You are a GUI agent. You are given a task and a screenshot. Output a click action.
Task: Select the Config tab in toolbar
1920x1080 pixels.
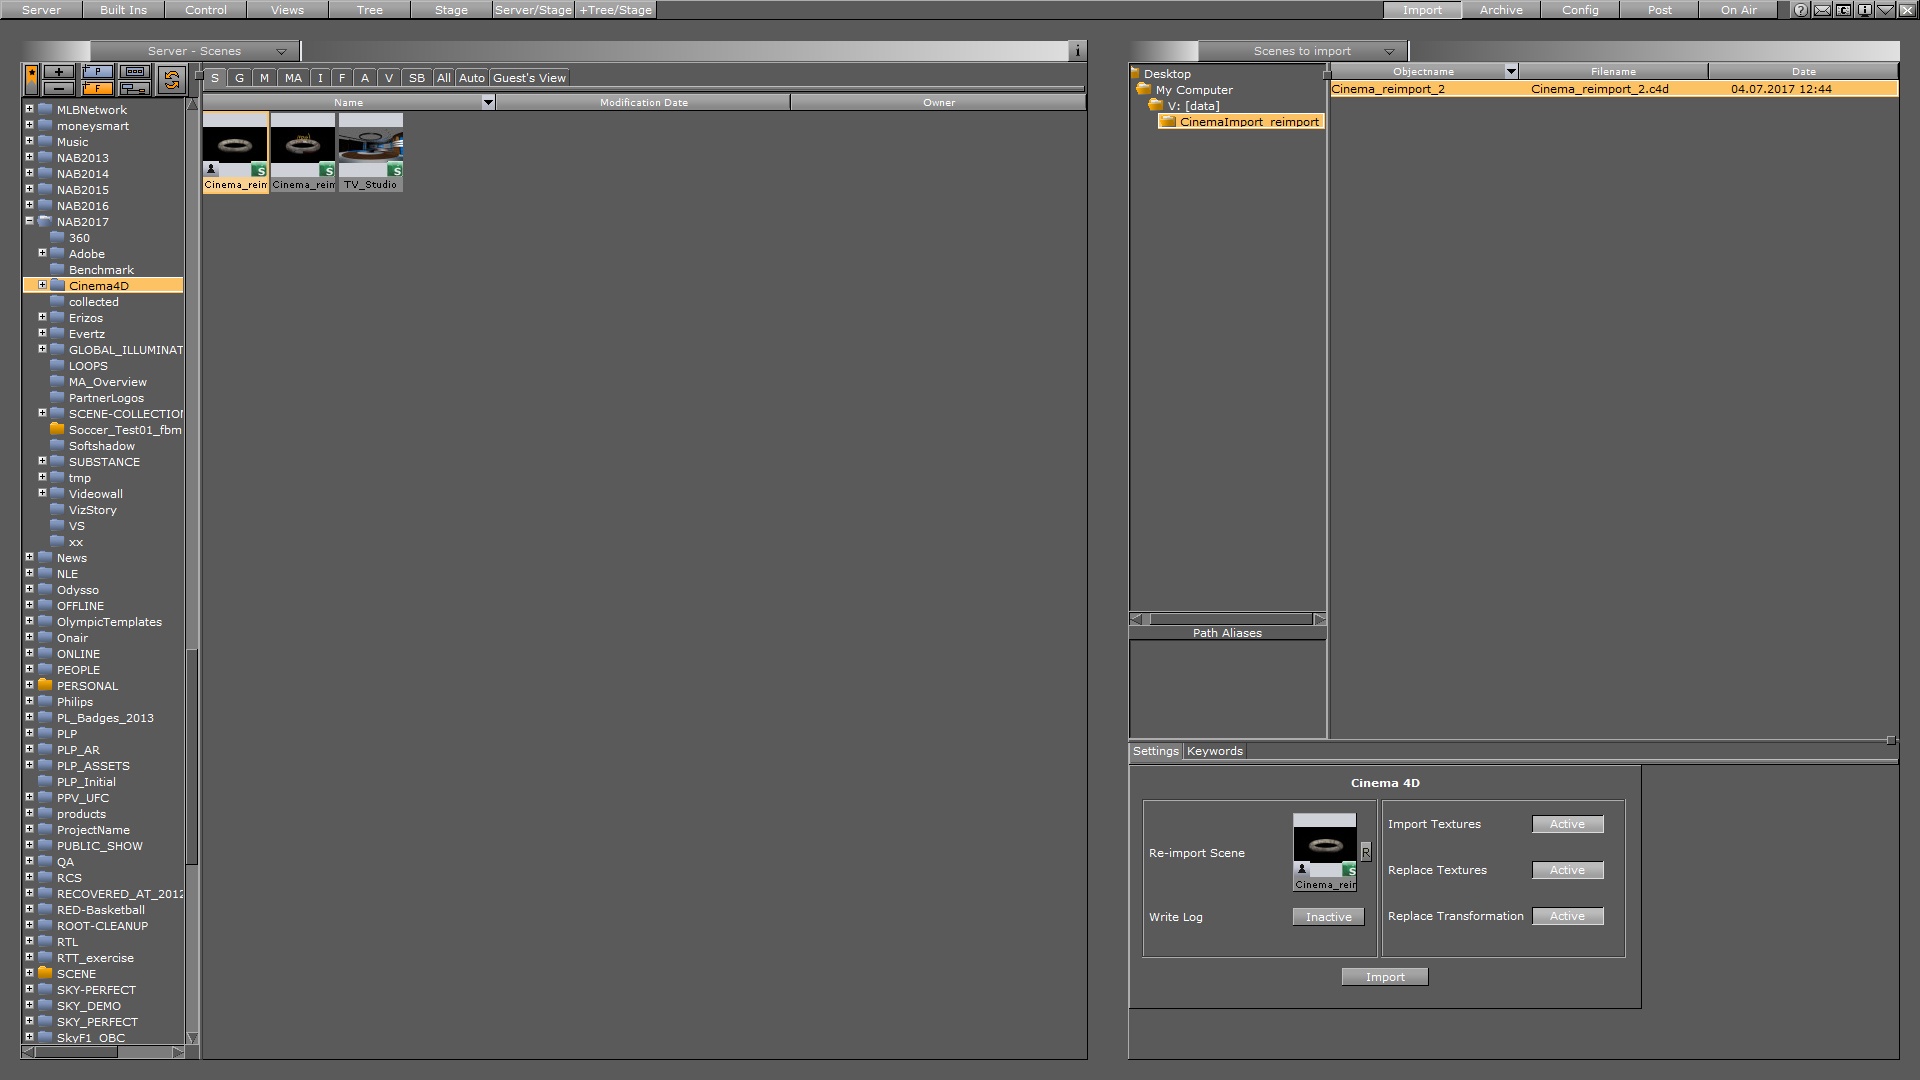click(x=1580, y=9)
